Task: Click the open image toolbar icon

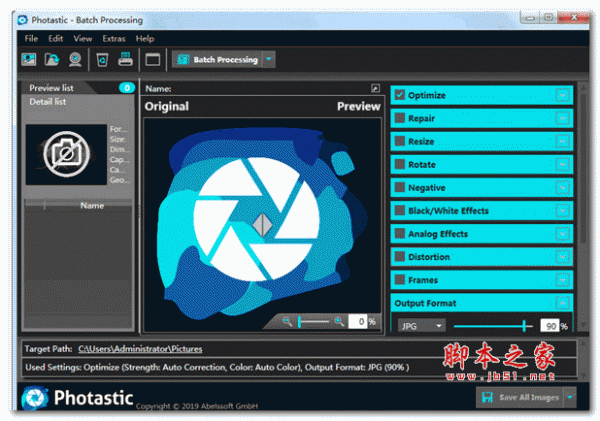Action: pos(29,59)
